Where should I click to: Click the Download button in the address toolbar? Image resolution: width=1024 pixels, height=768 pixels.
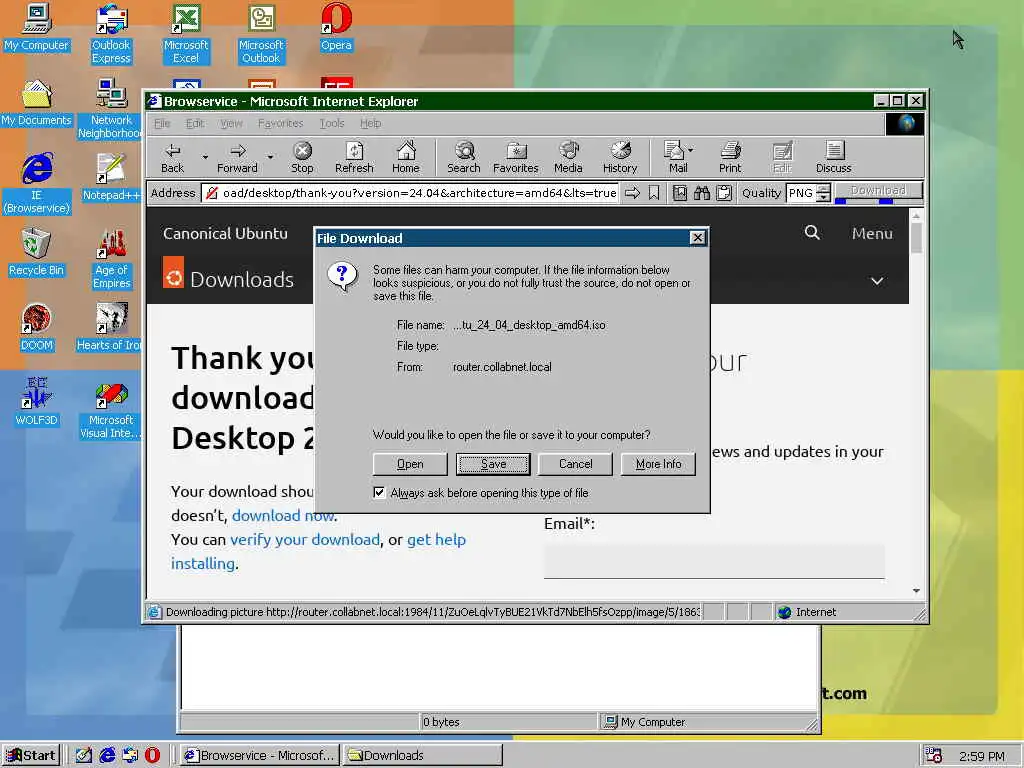[878, 191]
